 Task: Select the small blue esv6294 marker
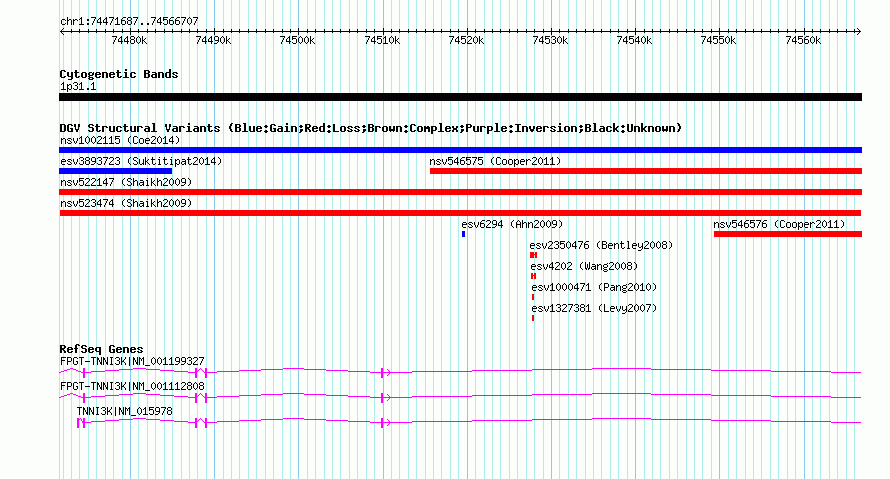tap(464, 234)
